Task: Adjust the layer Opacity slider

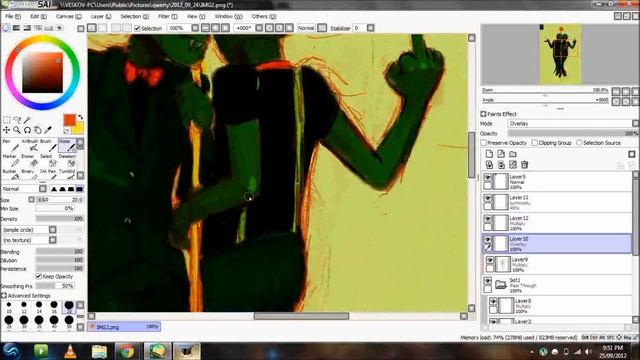Action: pos(573,133)
